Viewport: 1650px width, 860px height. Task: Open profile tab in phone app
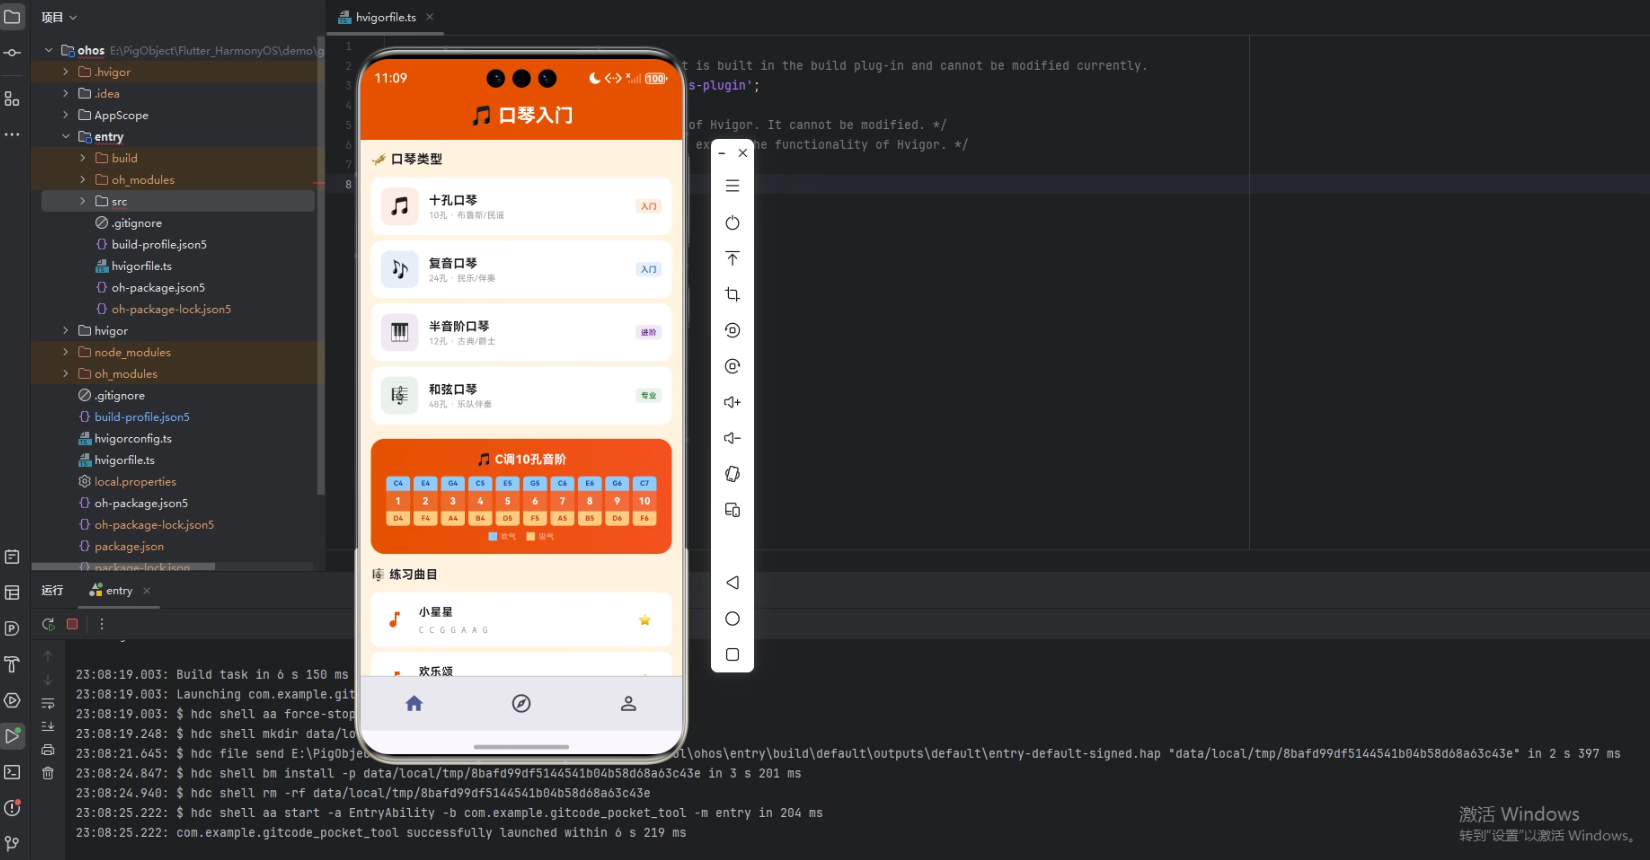coord(628,704)
